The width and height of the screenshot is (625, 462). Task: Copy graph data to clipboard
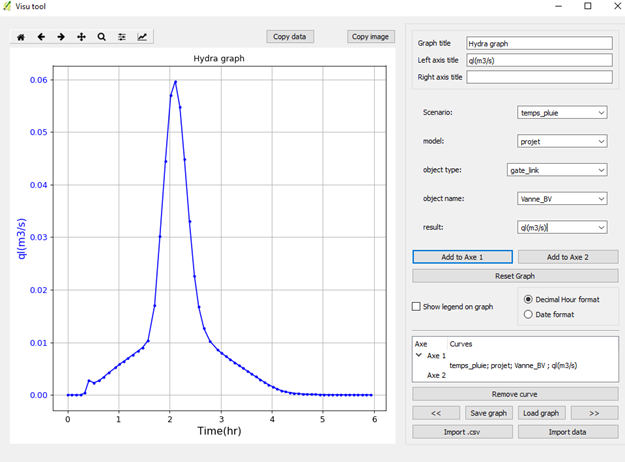click(x=290, y=37)
